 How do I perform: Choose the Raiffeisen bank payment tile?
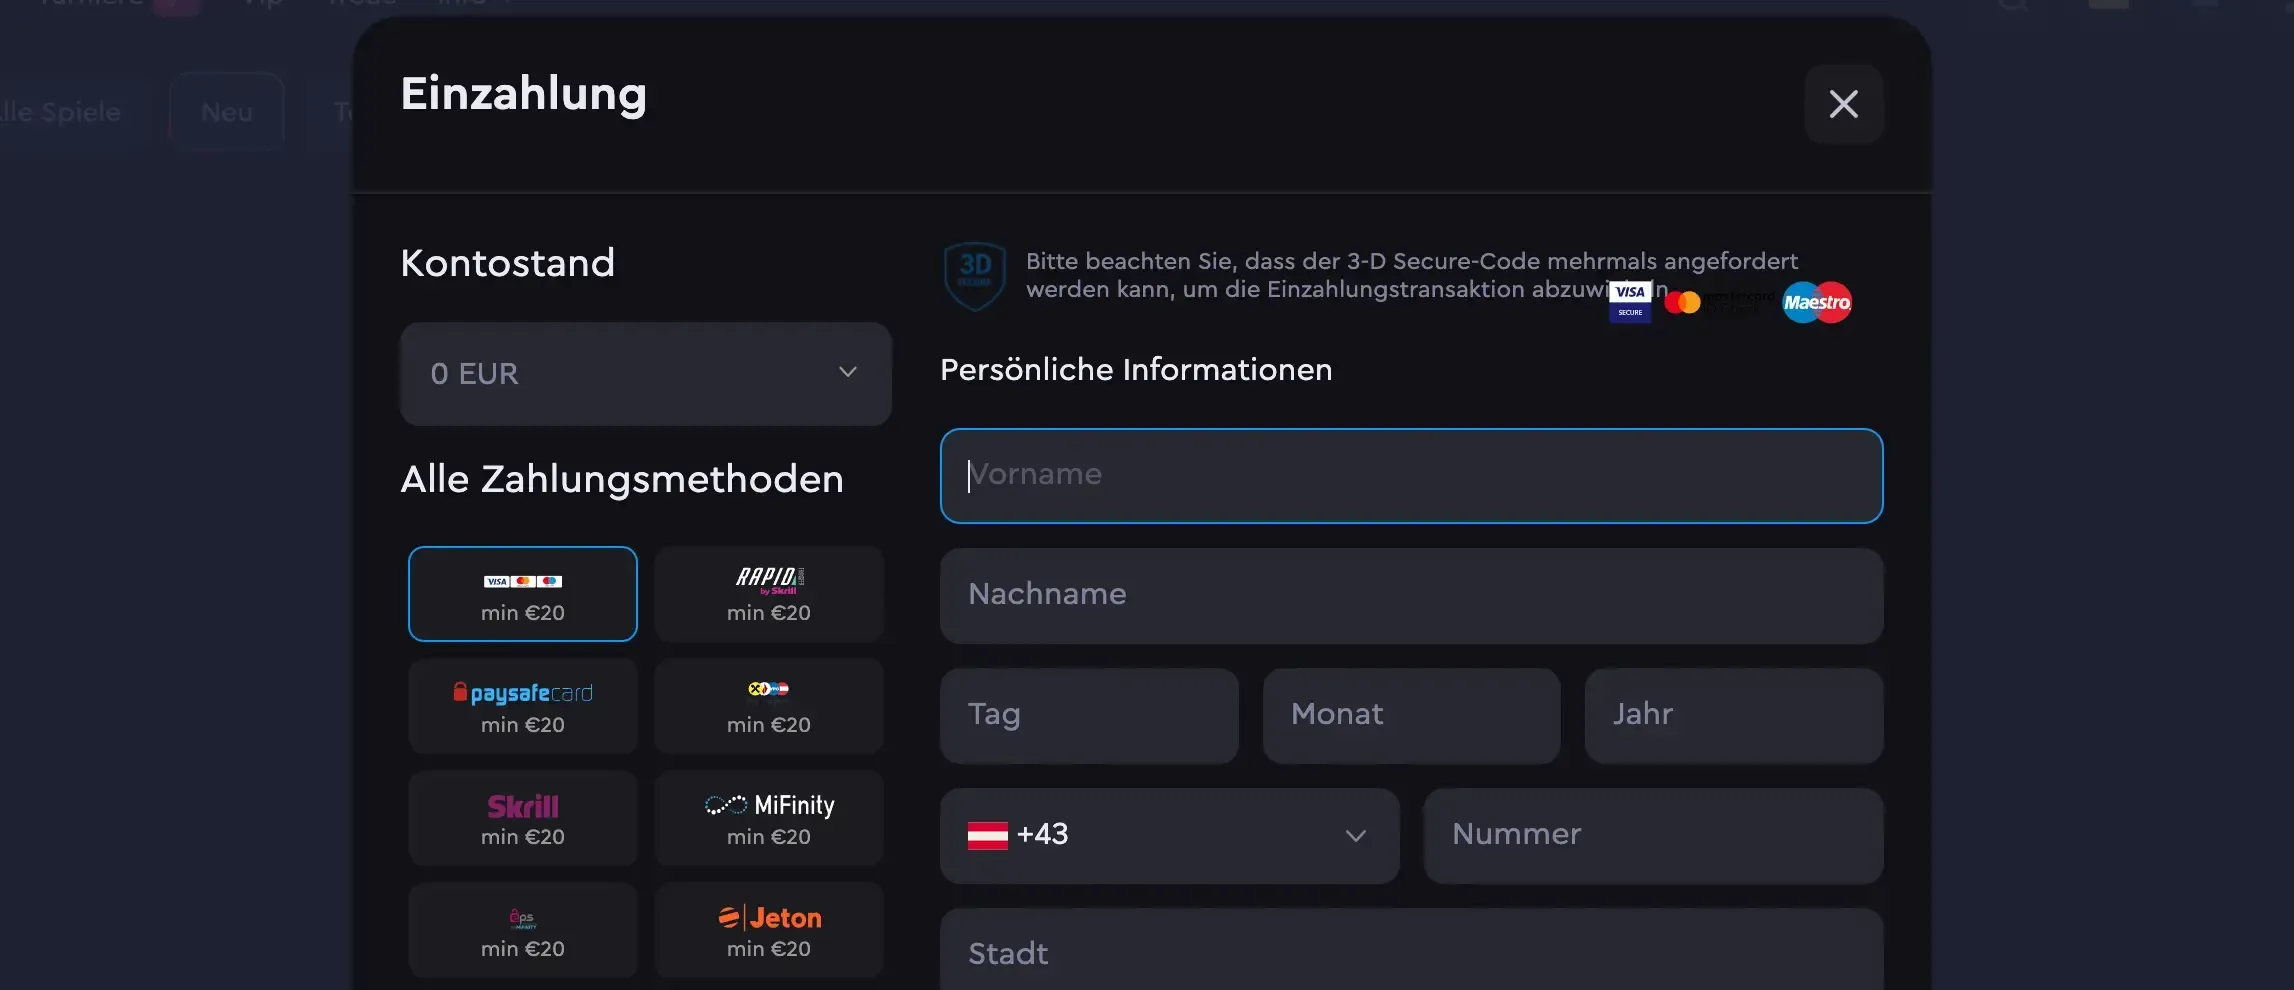click(768, 705)
